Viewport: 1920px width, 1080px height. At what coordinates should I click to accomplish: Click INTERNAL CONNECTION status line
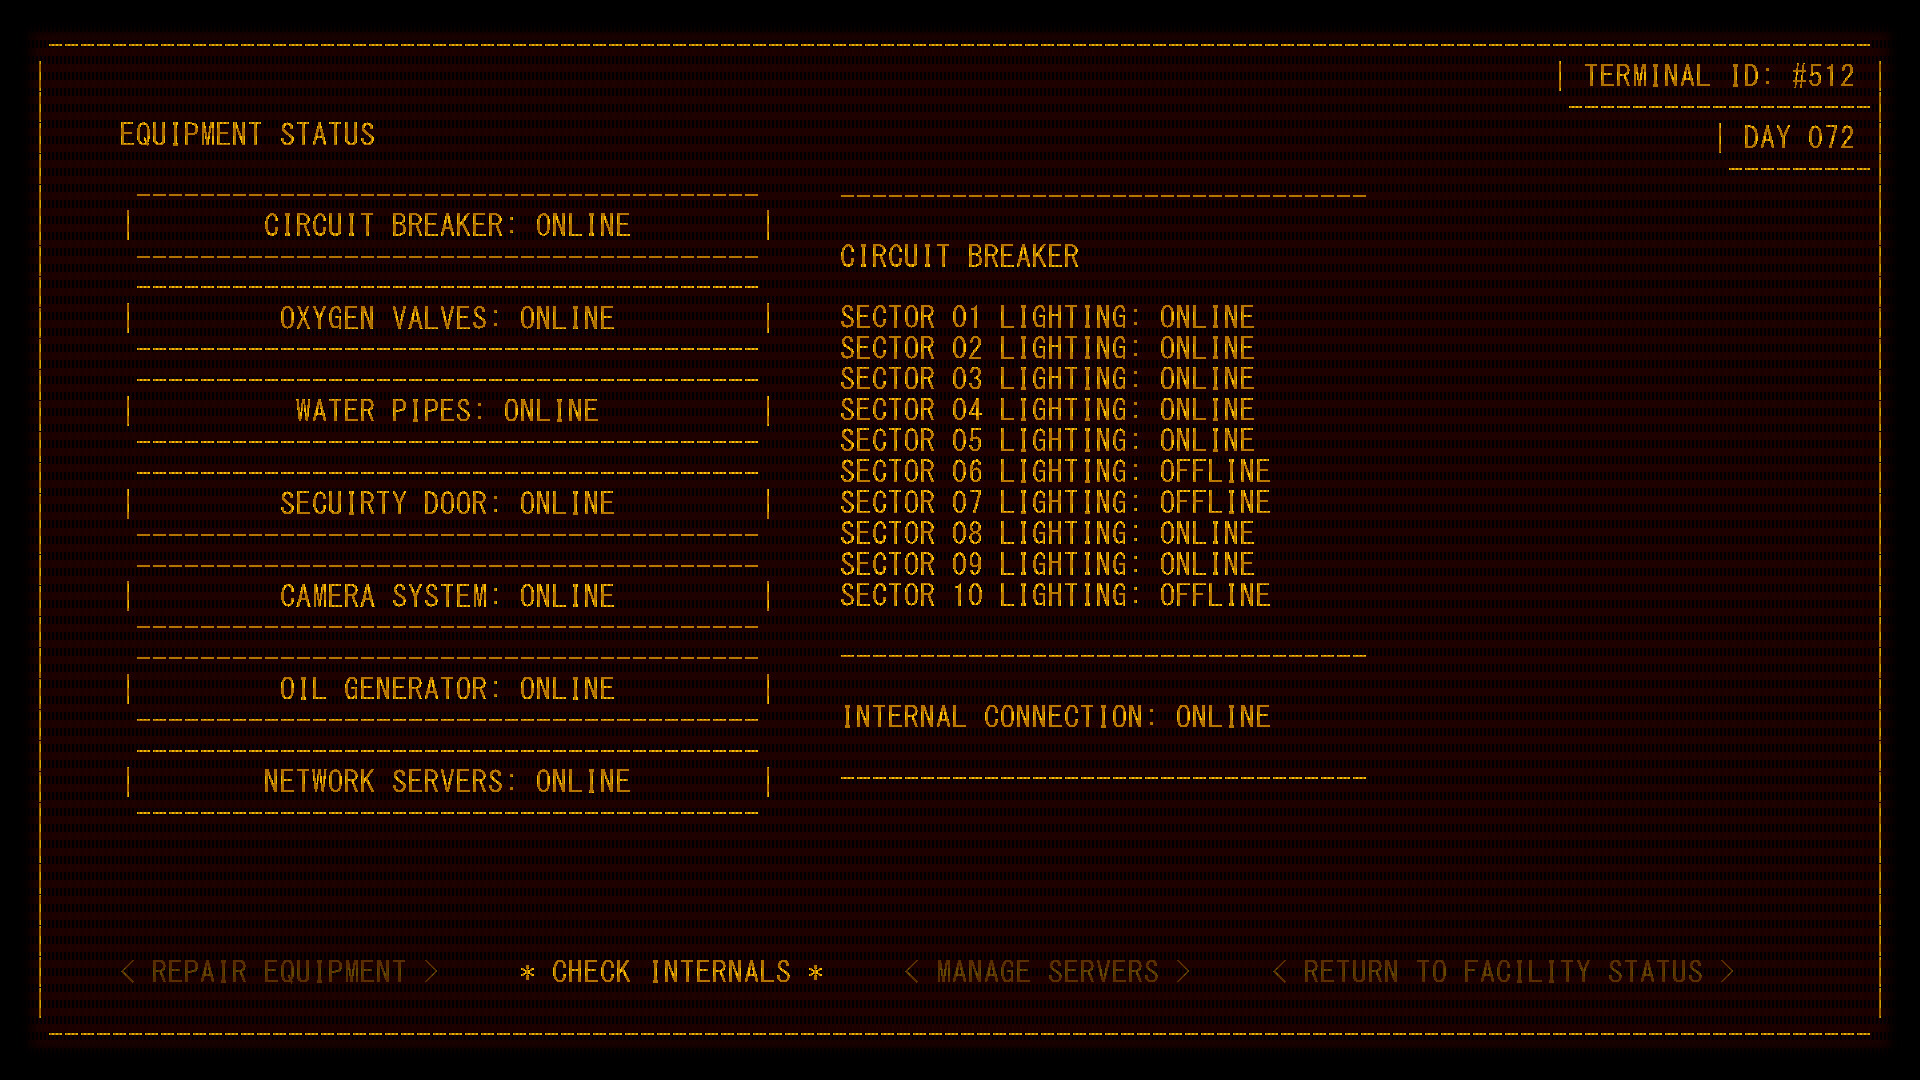[x=1056, y=717]
